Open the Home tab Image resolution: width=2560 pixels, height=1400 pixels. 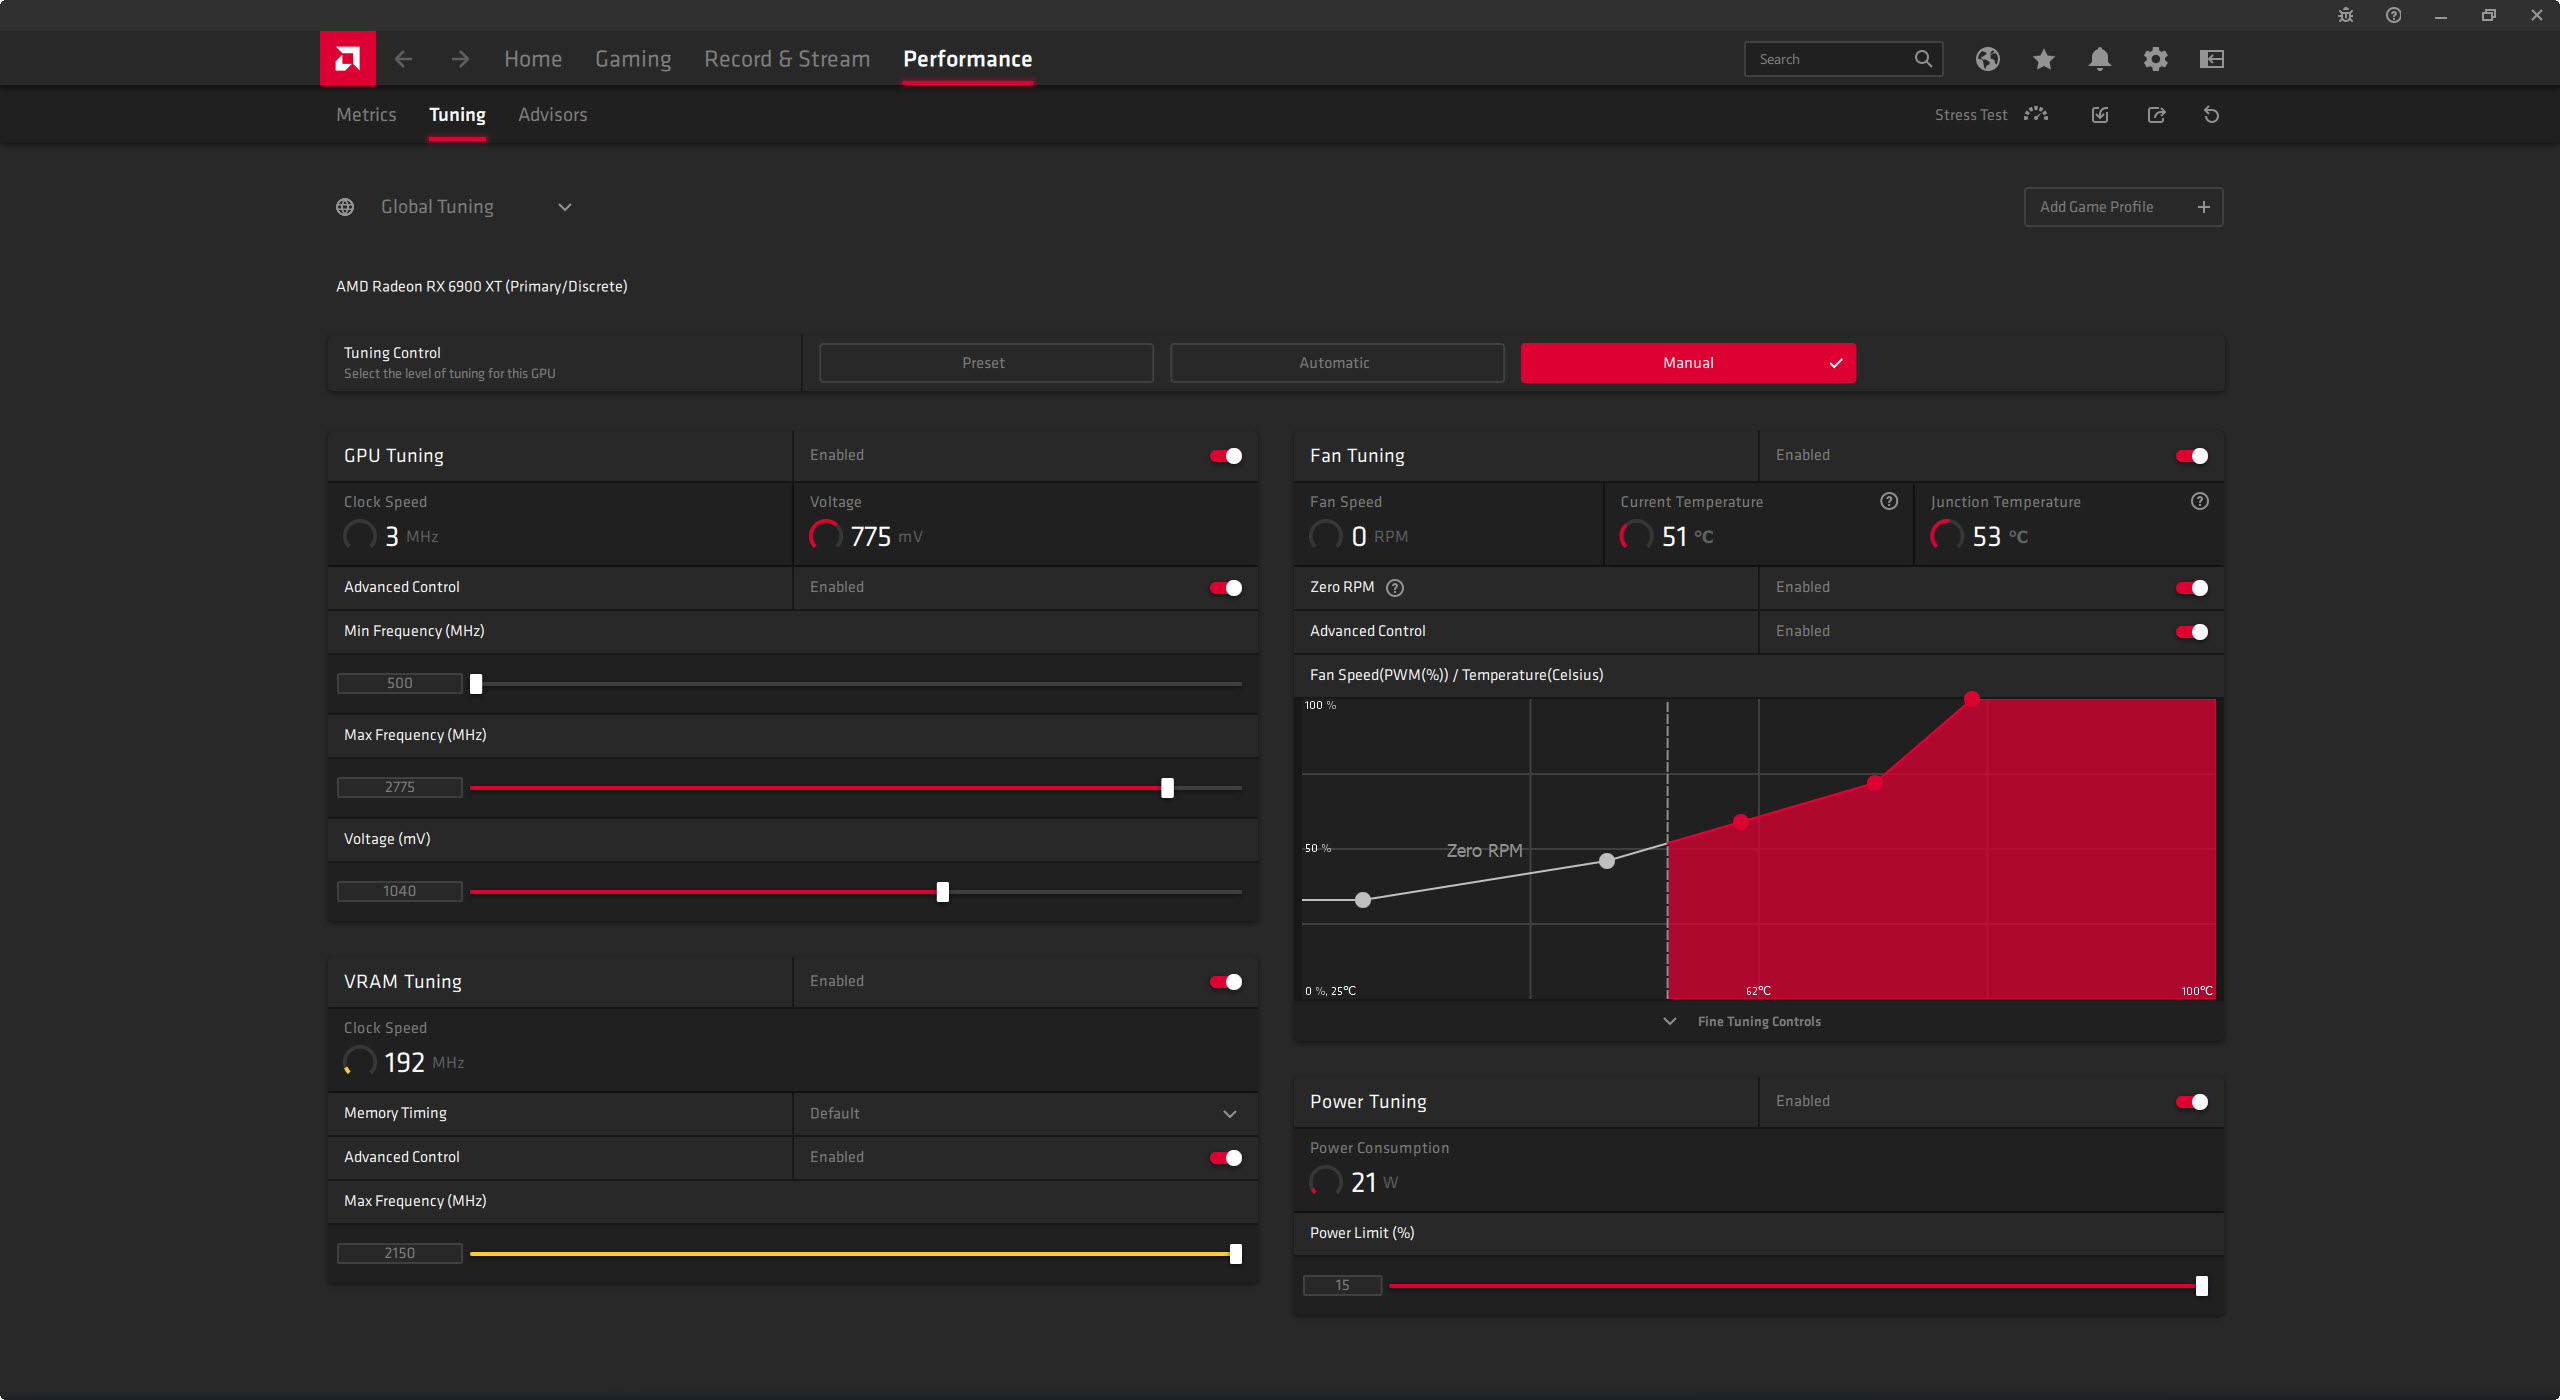point(533,59)
